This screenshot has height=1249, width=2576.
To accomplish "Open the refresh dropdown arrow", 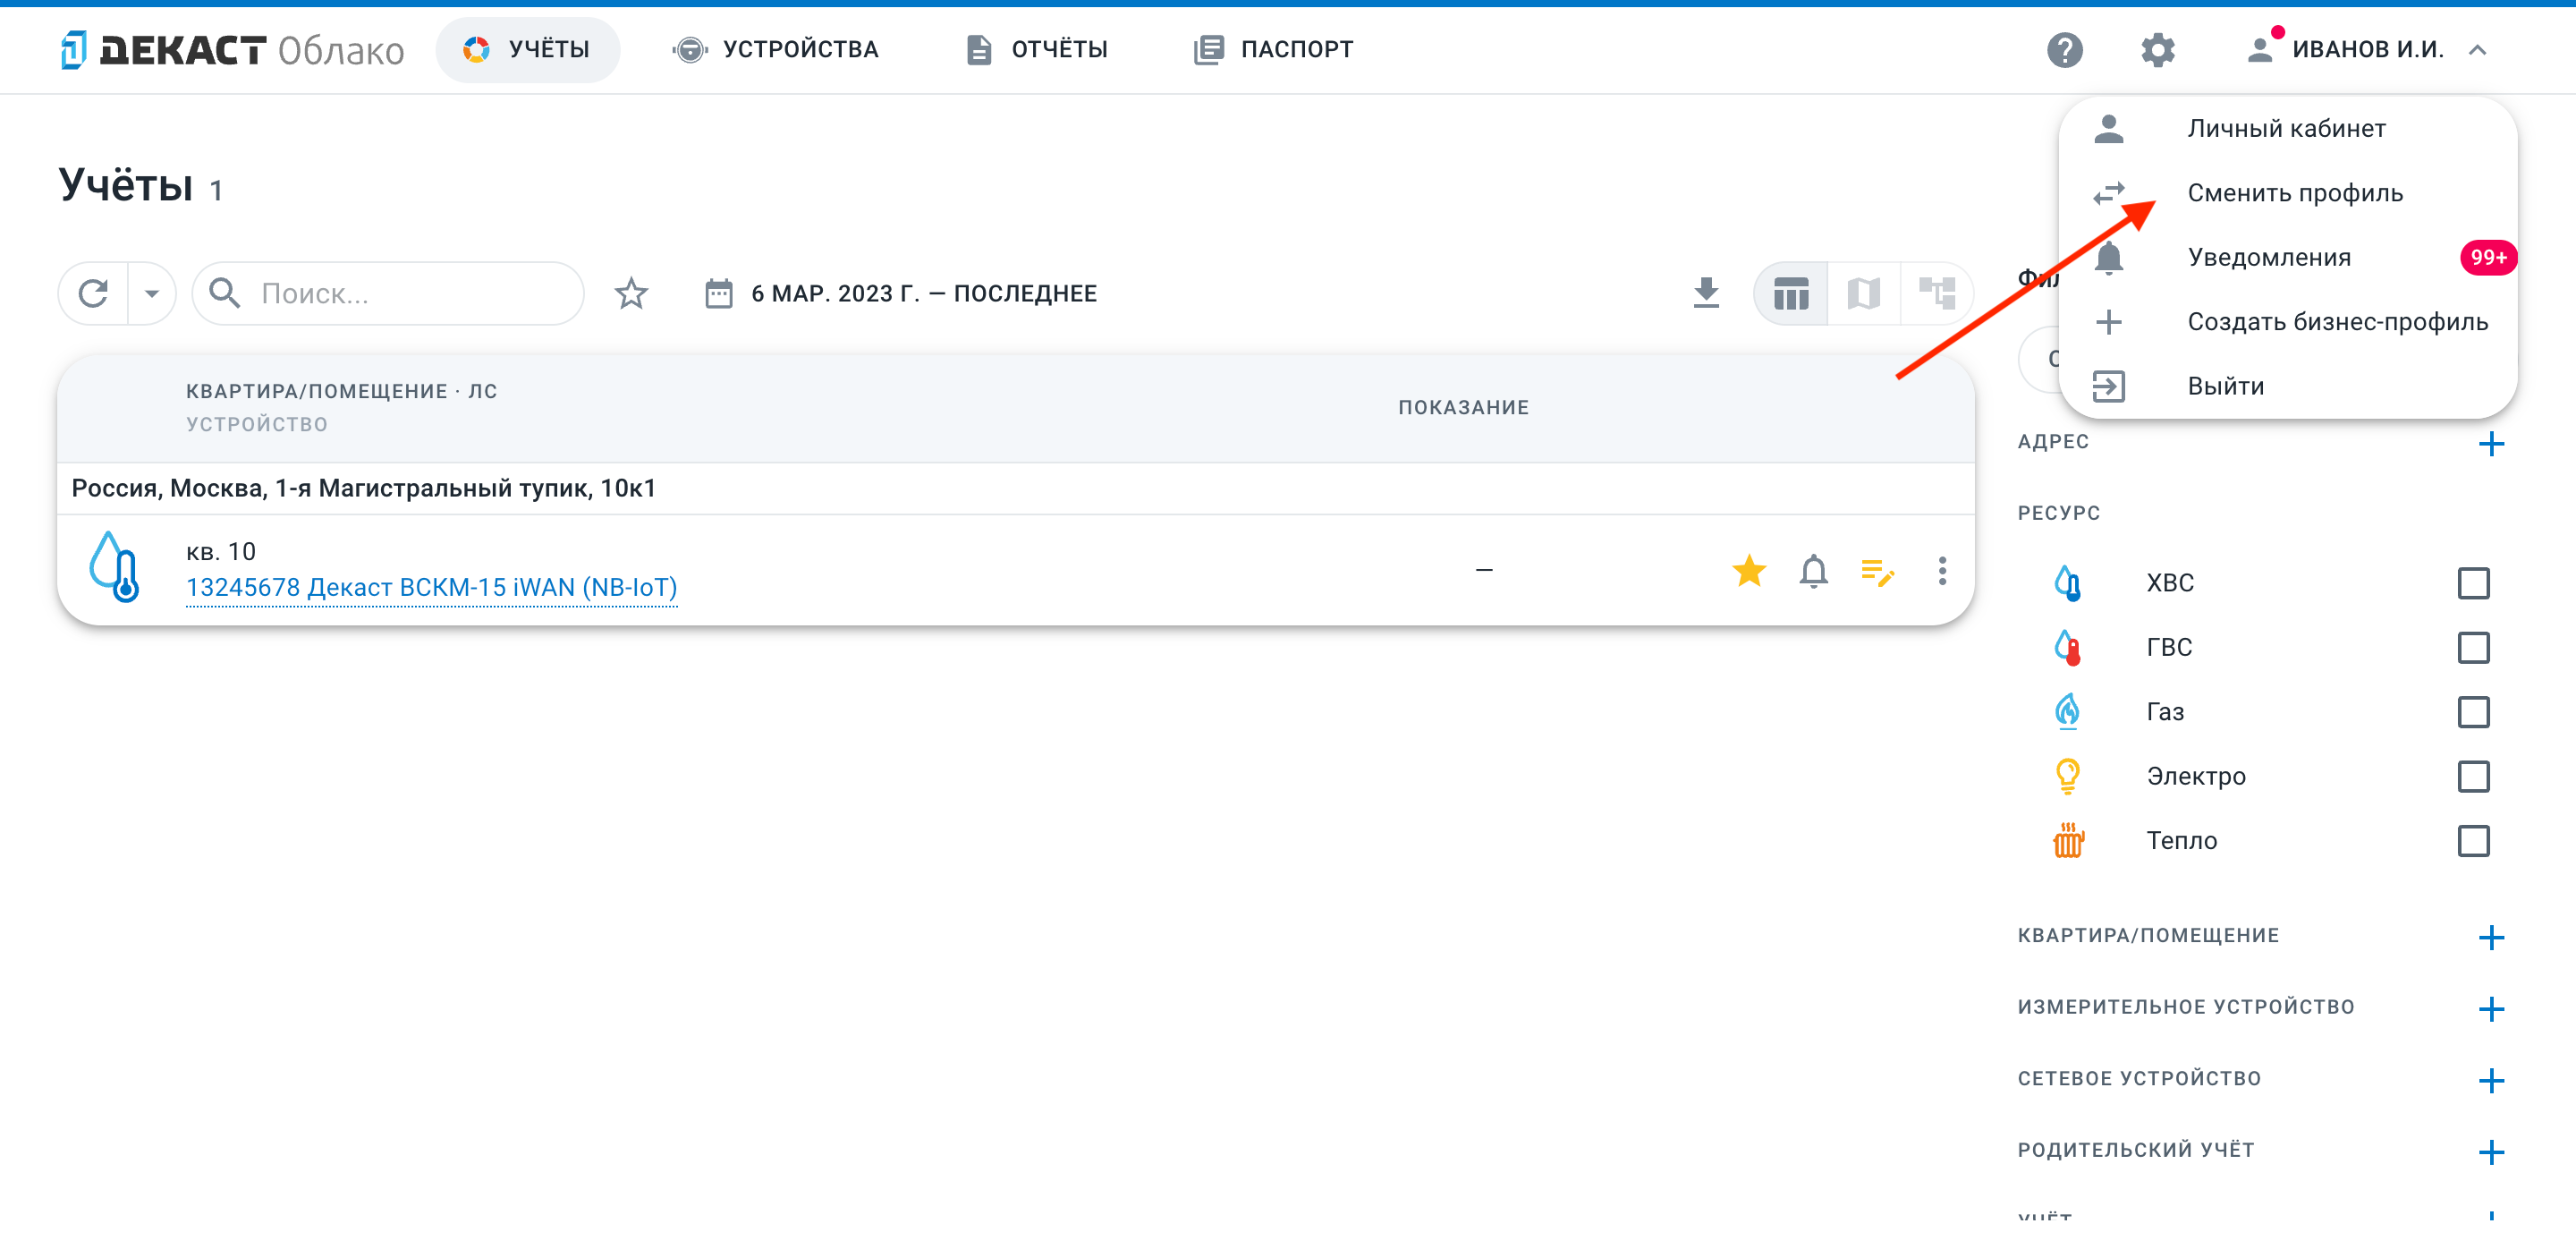I will [x=151, y=293].
